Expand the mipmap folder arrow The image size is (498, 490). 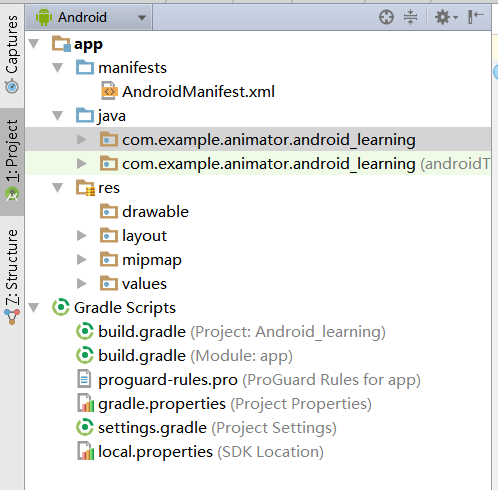tap(81, 260)
